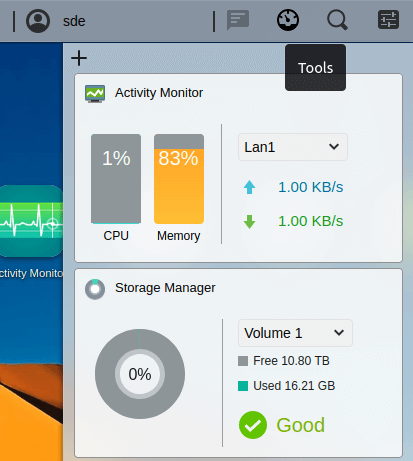
Task: Click the gray Free color swatch
Action: point(243,361)
